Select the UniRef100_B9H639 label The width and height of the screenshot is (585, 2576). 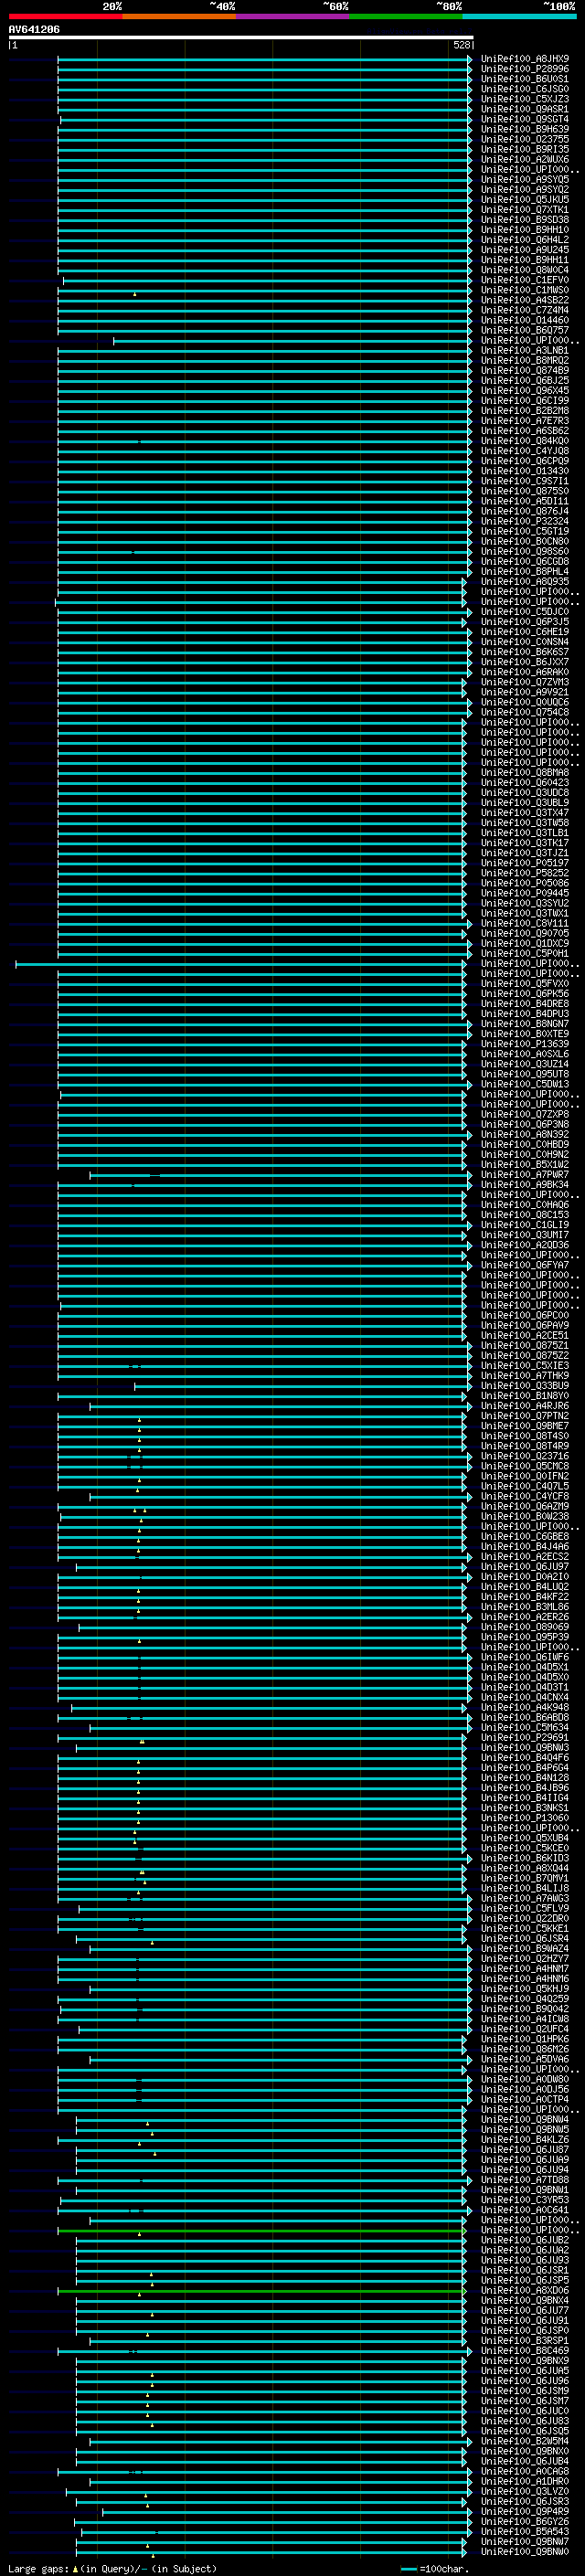pyautogui.click(x=525, y=129)
